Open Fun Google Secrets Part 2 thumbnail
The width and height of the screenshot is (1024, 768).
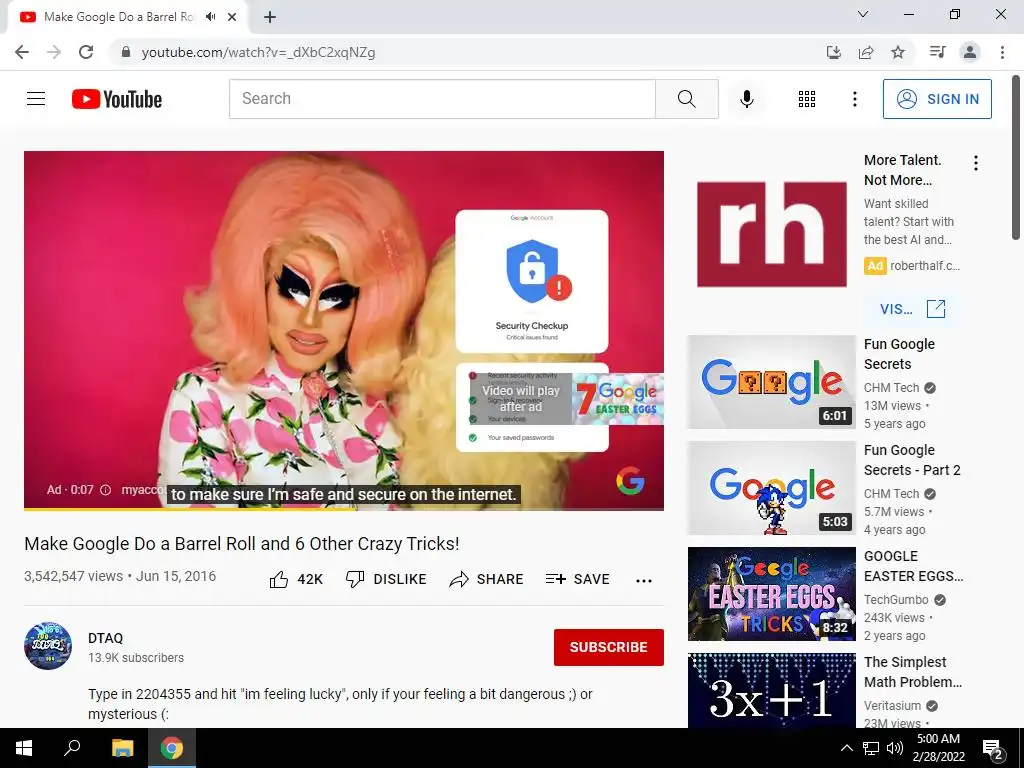771,488
